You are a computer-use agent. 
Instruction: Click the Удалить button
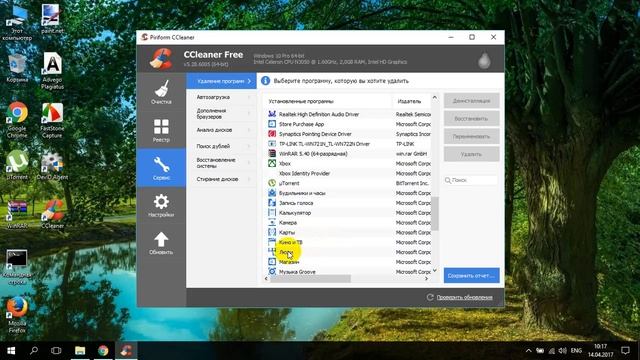471,154
